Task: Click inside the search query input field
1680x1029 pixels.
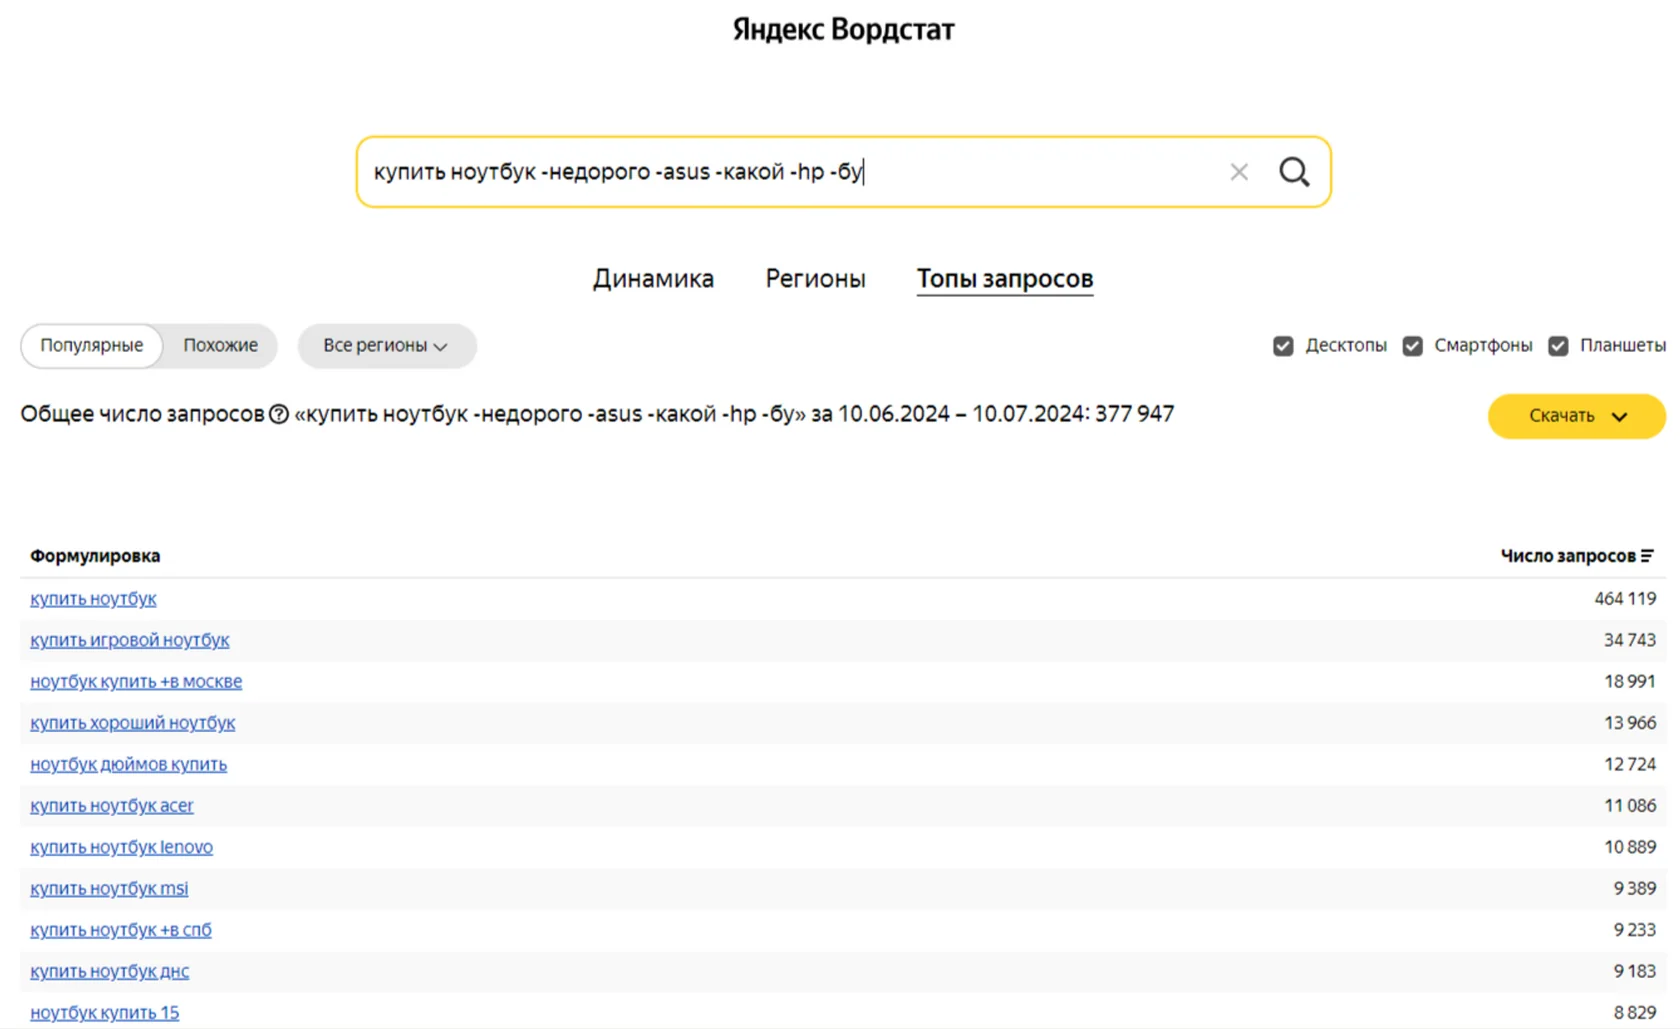Action: 790,172
